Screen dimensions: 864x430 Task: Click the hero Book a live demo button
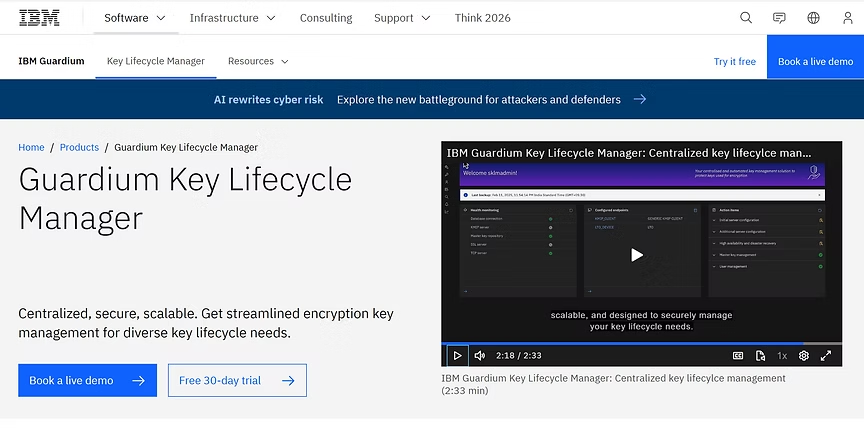coord(88,380)
